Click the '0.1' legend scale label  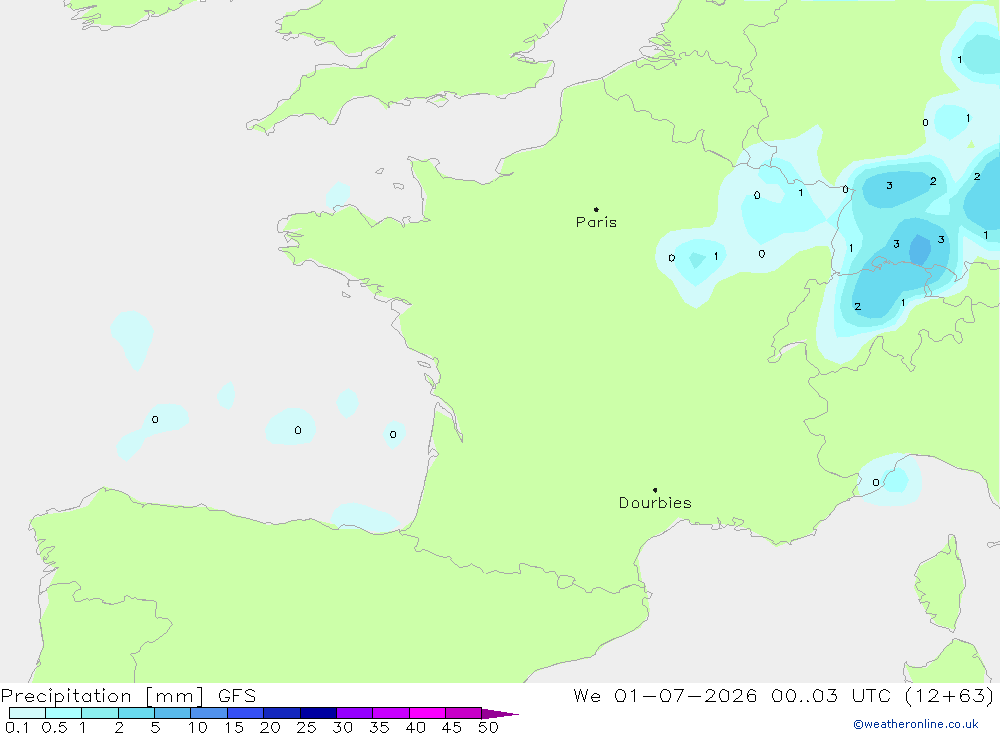click(16, 727)
